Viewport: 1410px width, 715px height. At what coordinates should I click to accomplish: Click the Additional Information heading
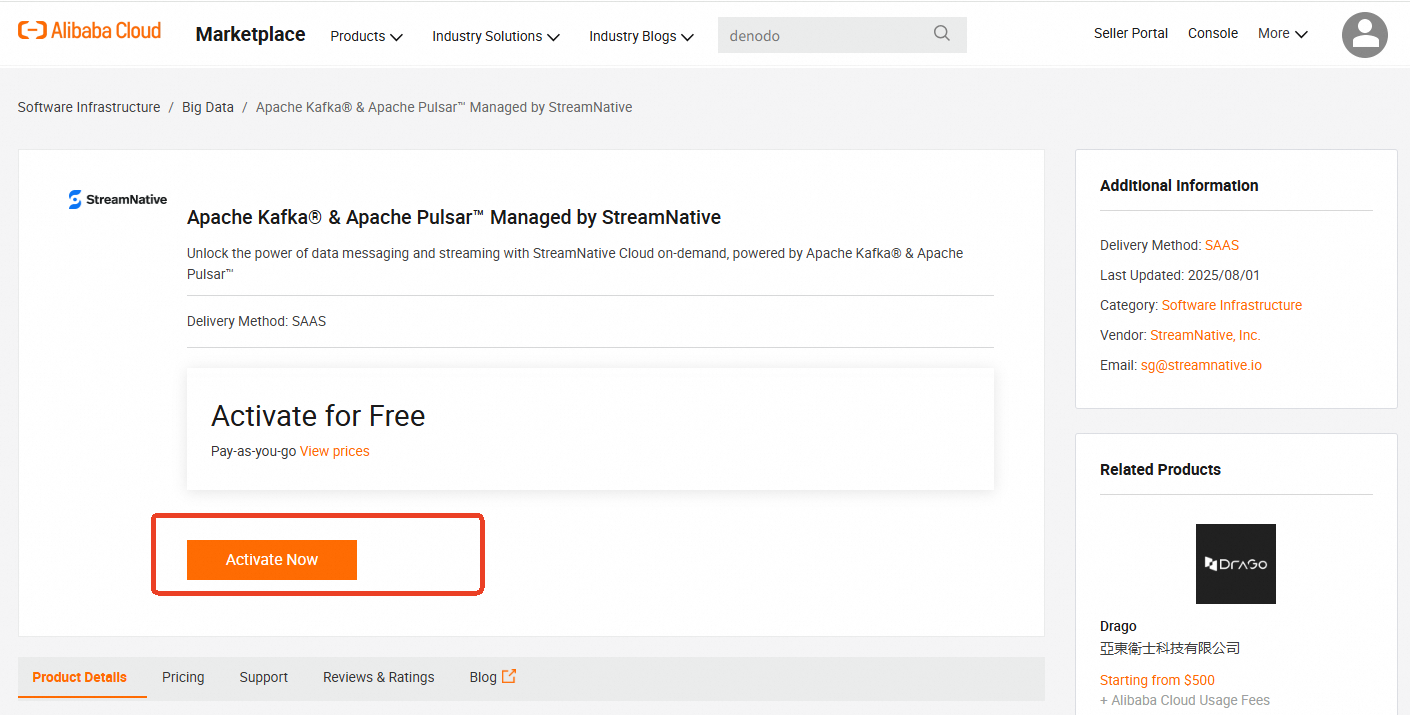1179,185
